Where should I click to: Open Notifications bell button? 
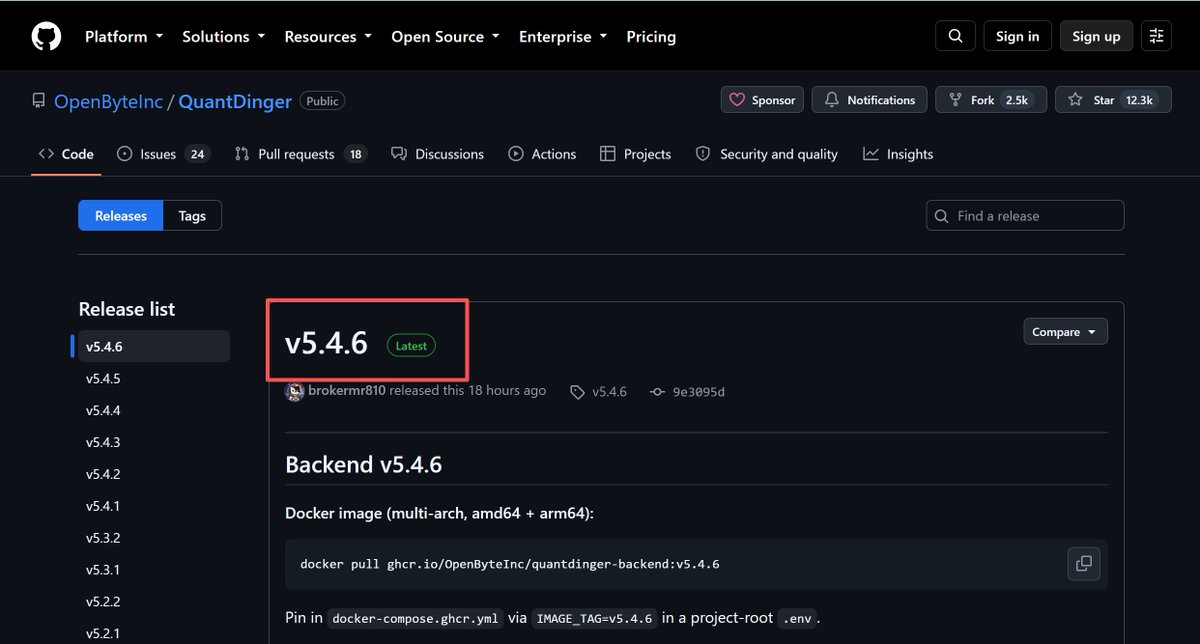pos(869,100)
